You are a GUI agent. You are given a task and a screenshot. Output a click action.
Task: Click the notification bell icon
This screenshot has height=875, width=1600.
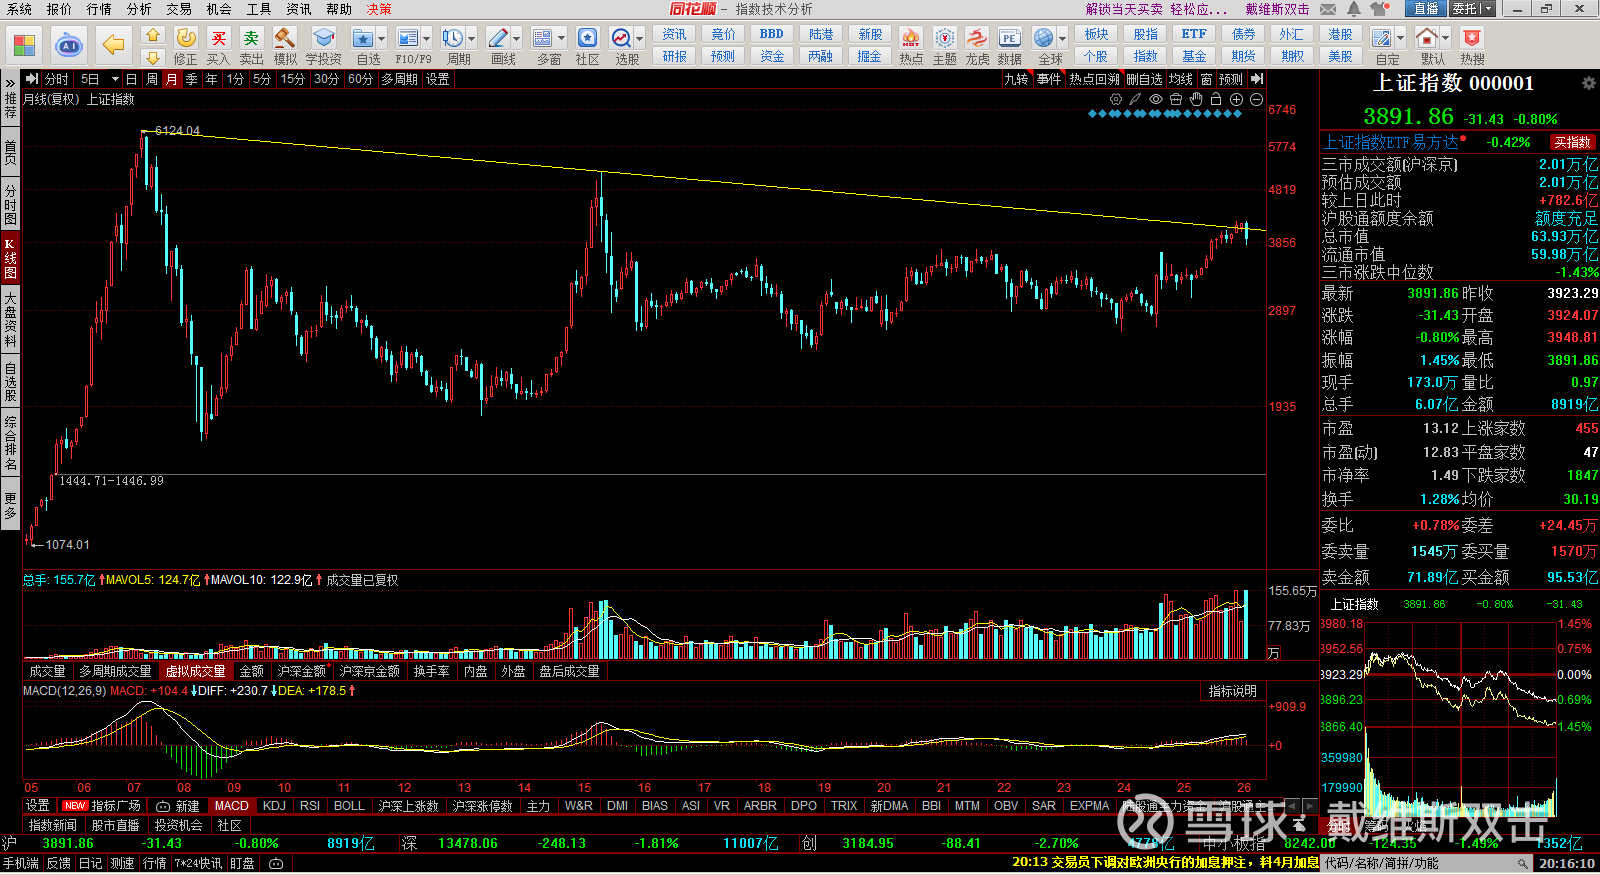tap(1353, 9)
